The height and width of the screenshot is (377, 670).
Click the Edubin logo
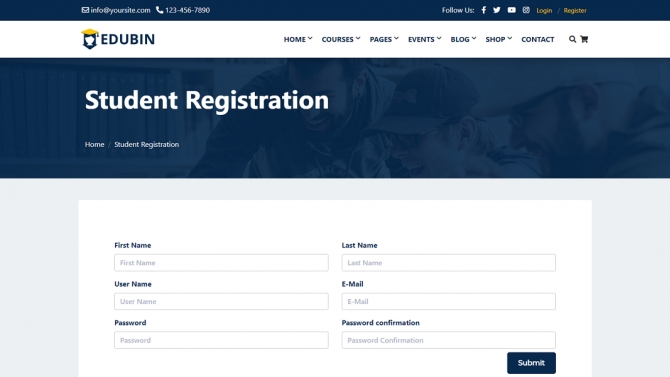[x=118, y=39]
